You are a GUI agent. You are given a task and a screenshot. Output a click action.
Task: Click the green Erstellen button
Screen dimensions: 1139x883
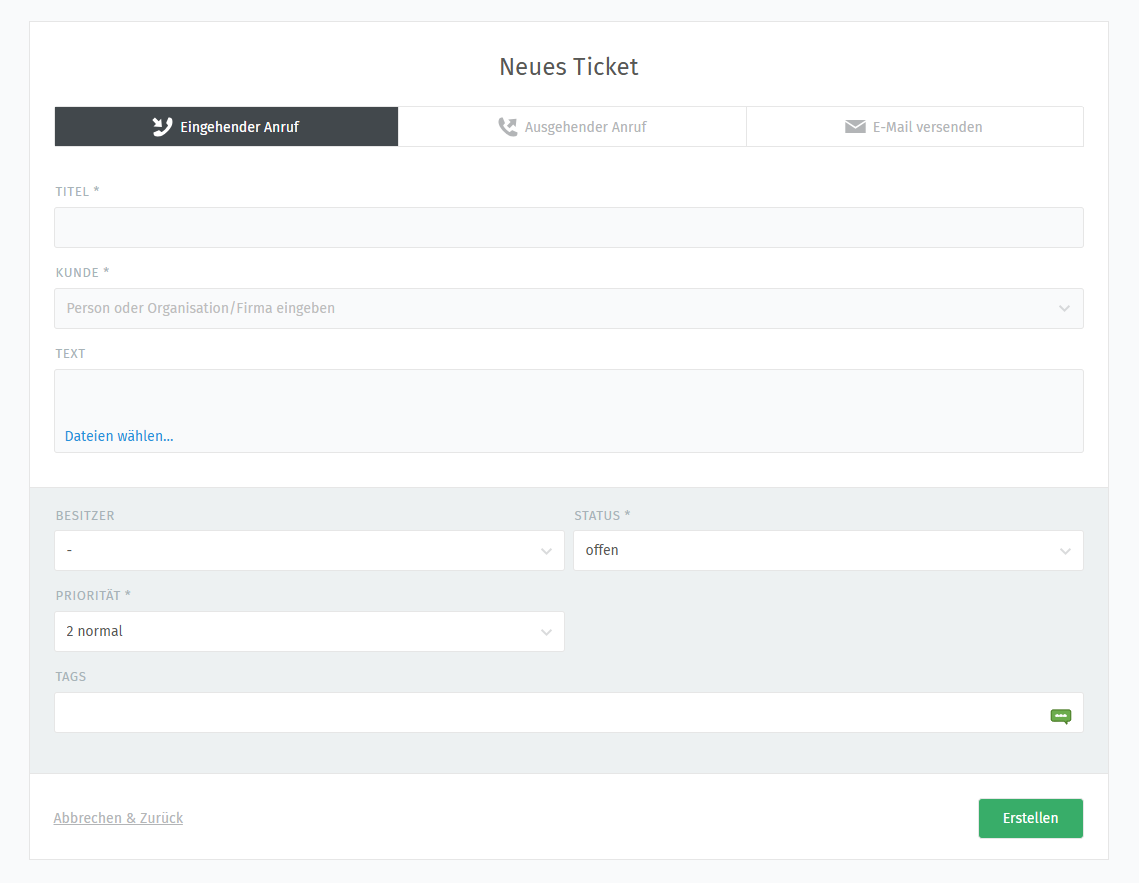point(1031,818)
